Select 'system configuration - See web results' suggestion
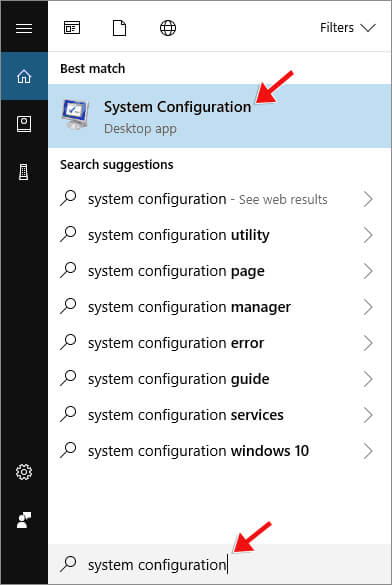This screenshot has width=392, height=585. tap(220, 199)
